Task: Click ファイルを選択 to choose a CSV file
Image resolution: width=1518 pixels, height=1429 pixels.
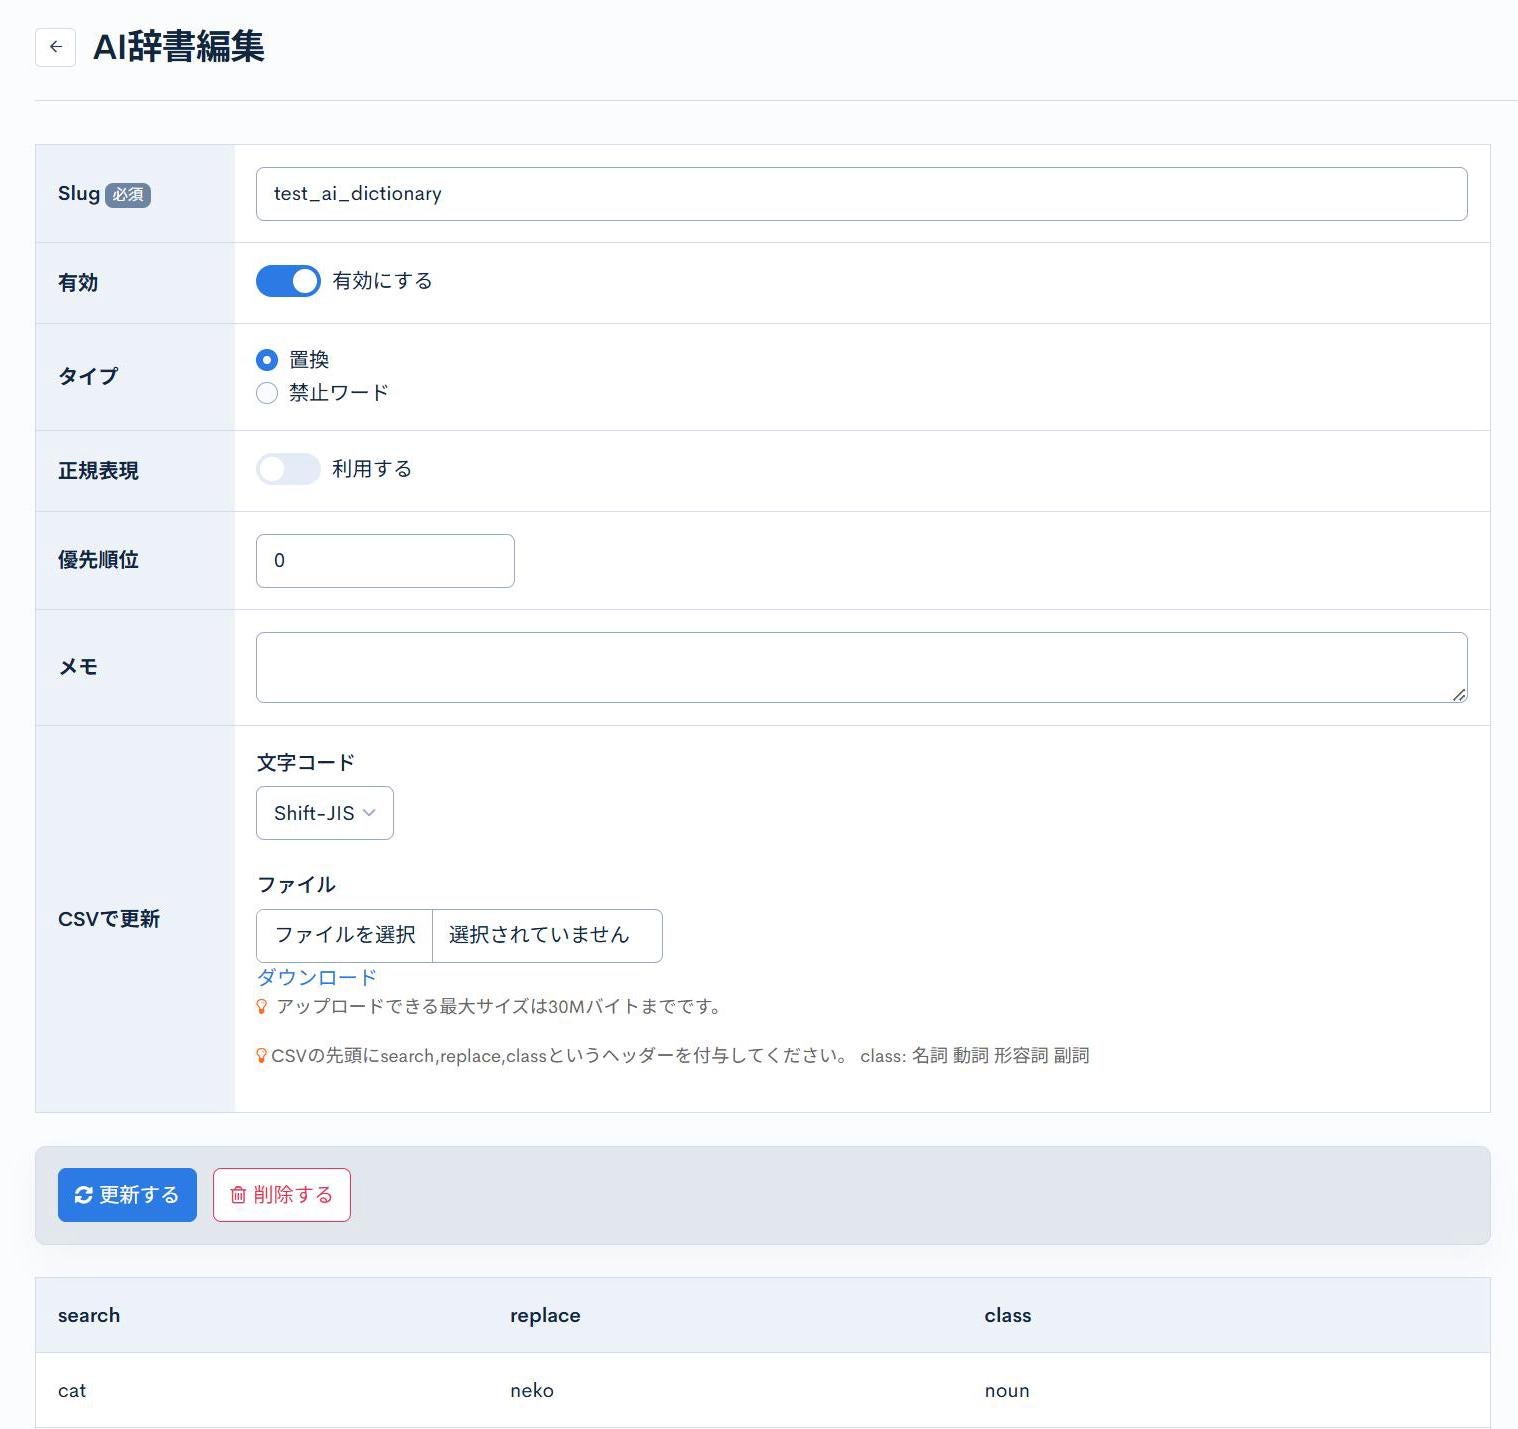Action: pyautogui.click(x=344, y=935)
